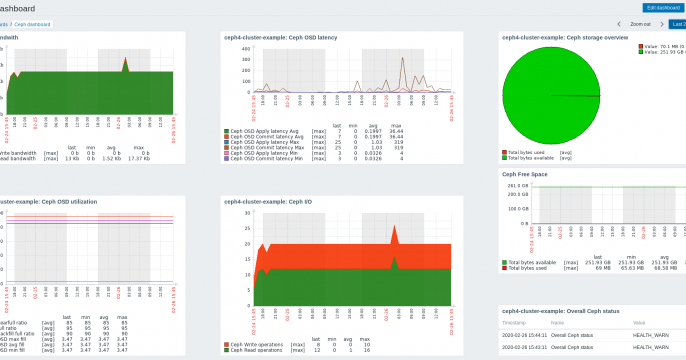Click green Total bytes available swatch in Ceph Free Space
The height and width of the screenshot is (360, 686).
504,262
